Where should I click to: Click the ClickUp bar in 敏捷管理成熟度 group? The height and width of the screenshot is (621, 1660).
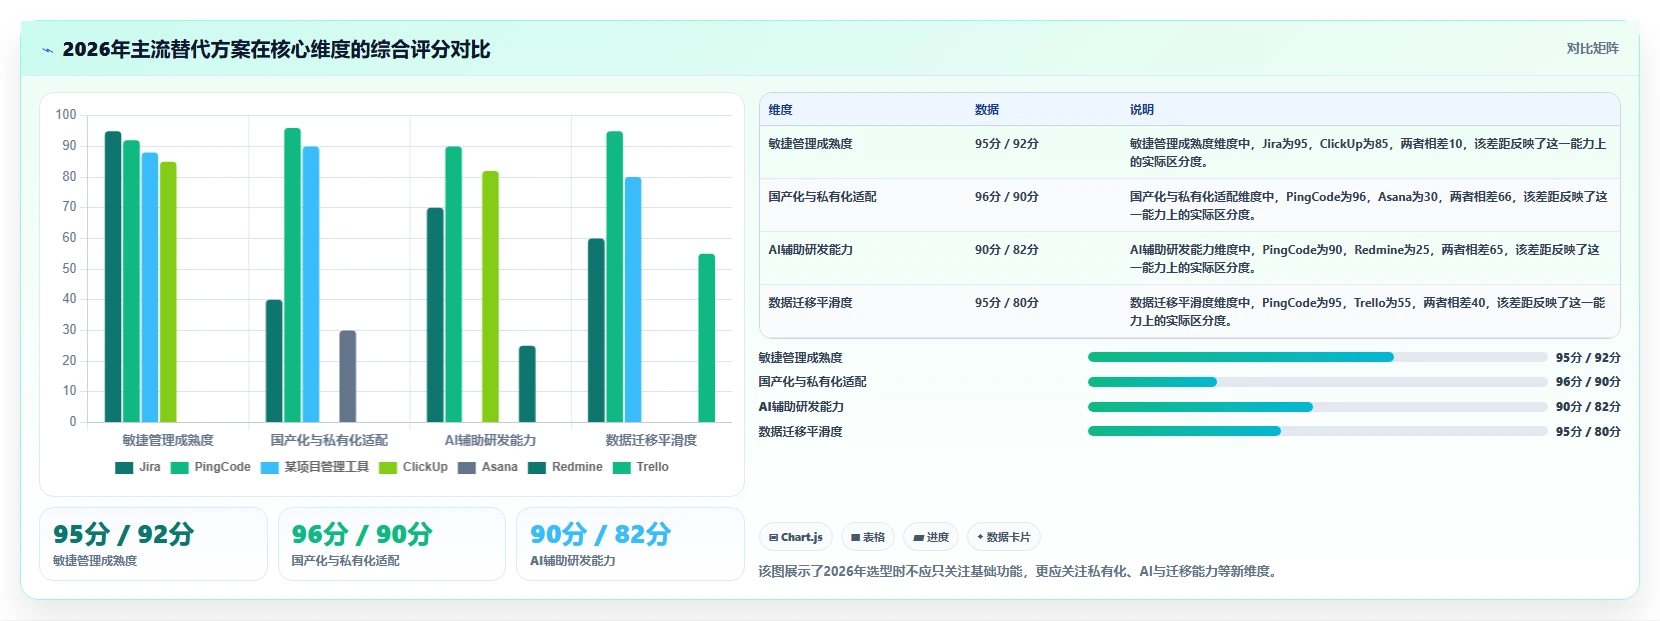pyautogui.click(x=168, y=292)
